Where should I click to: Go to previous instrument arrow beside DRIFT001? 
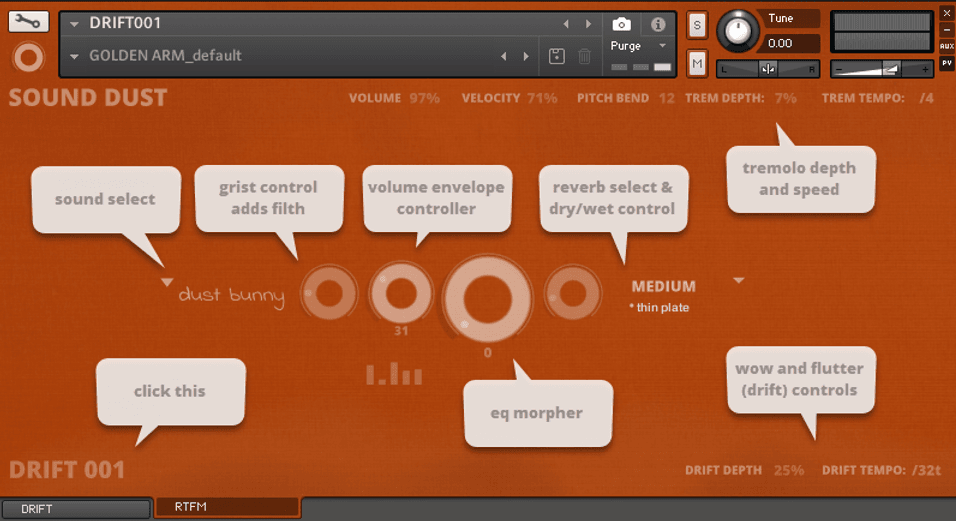tap(566, 24)
